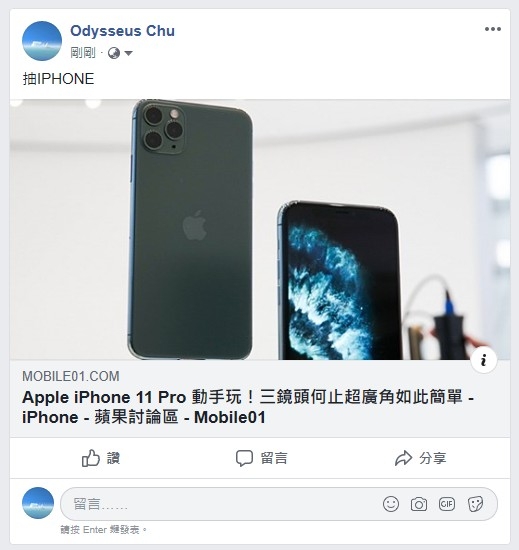
Task: Click the poster's round profile picture
Action: coord(42,41)
